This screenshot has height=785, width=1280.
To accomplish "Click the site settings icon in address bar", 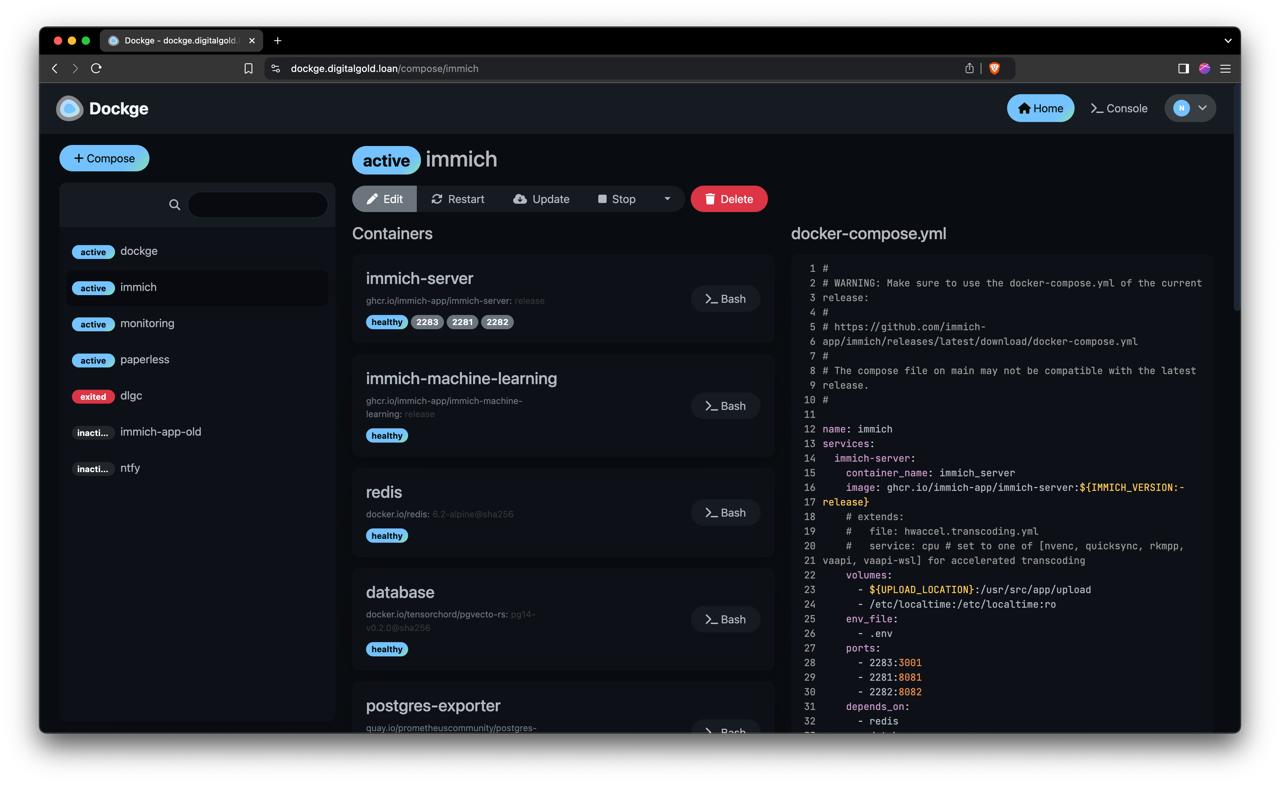I will (x=276, y=68).
